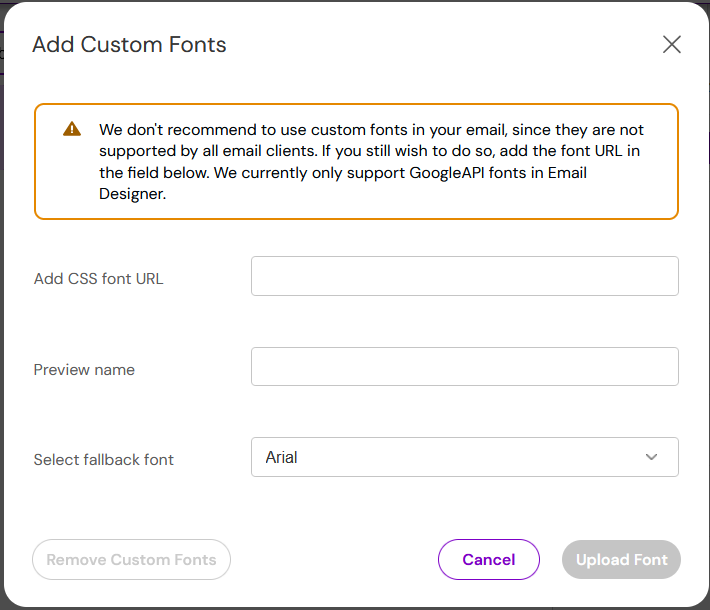Click the 'Select fallback font' label

[x=104, y=460]
